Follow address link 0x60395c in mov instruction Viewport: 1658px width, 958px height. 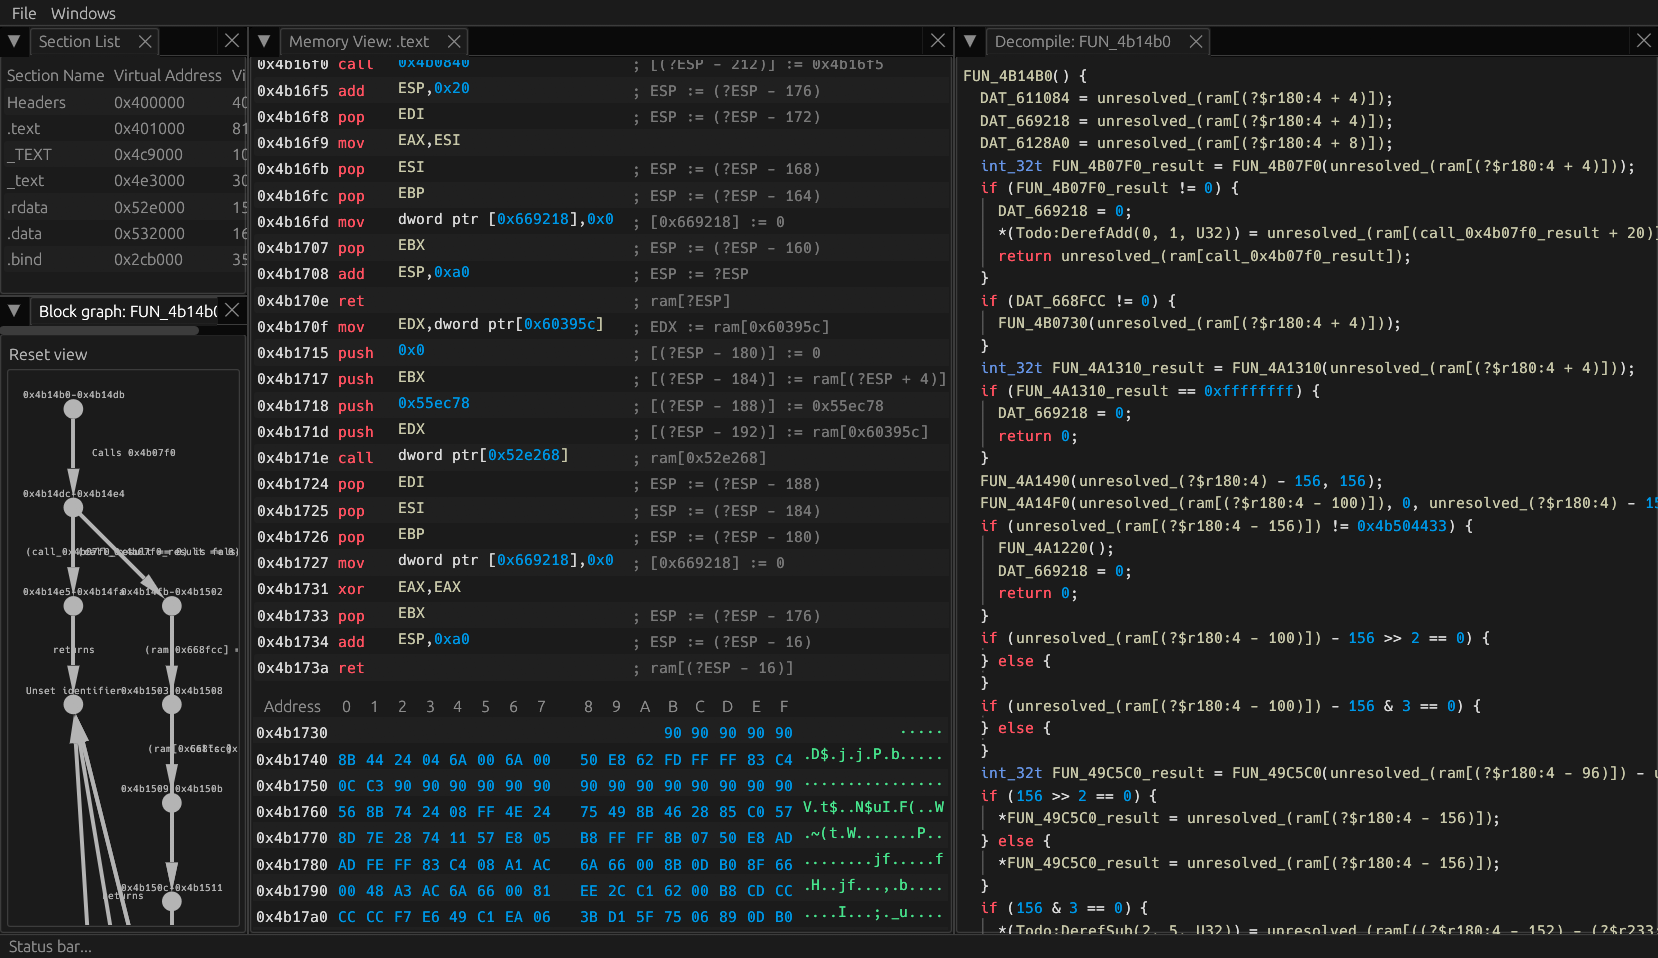coord(560,324)
